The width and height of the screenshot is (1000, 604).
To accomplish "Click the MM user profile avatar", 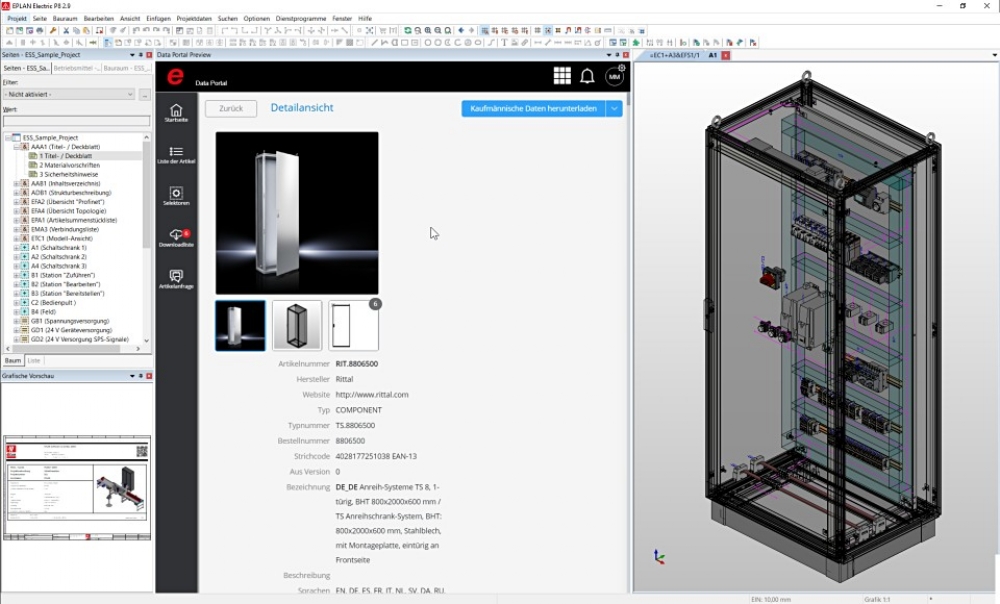I will pyautogui.click(x=614, y=77).
